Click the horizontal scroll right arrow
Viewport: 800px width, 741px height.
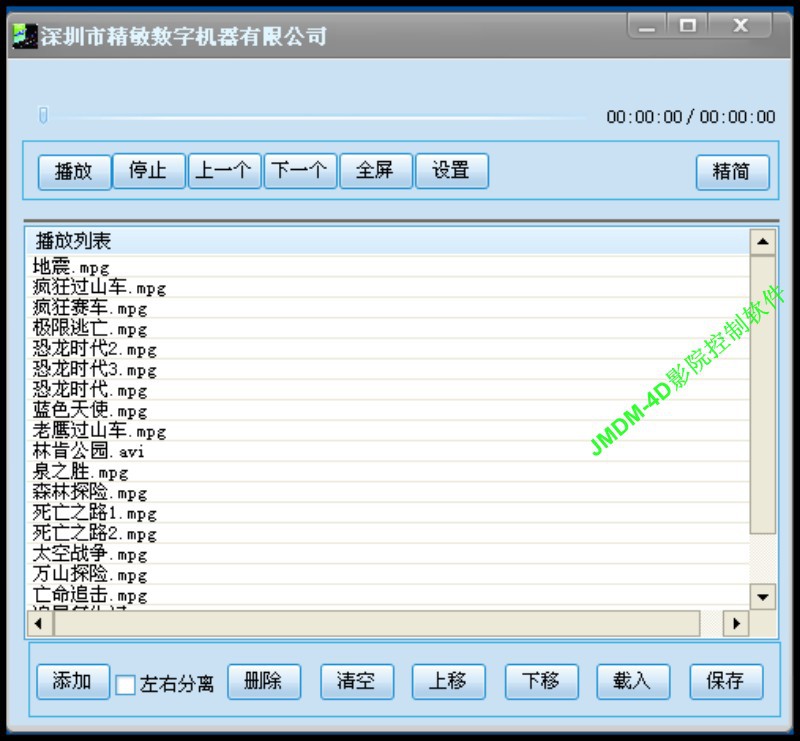click(737, 623)
